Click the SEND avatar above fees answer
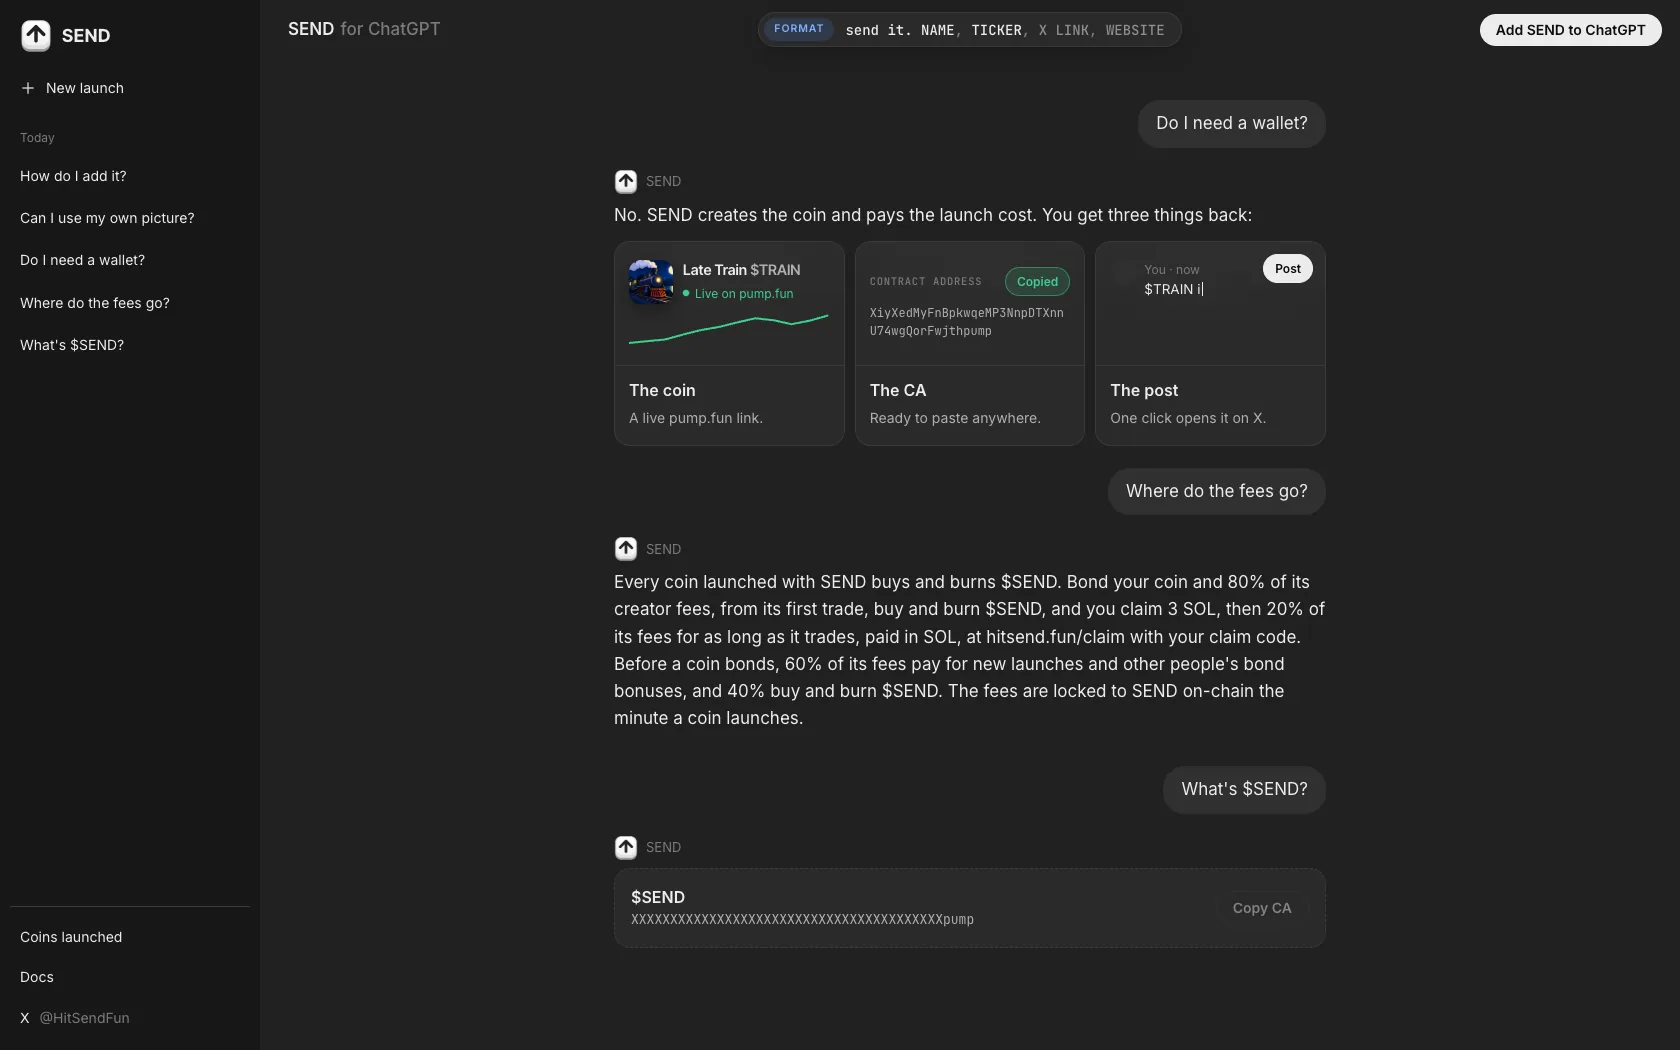 click(x=626, y=549)
